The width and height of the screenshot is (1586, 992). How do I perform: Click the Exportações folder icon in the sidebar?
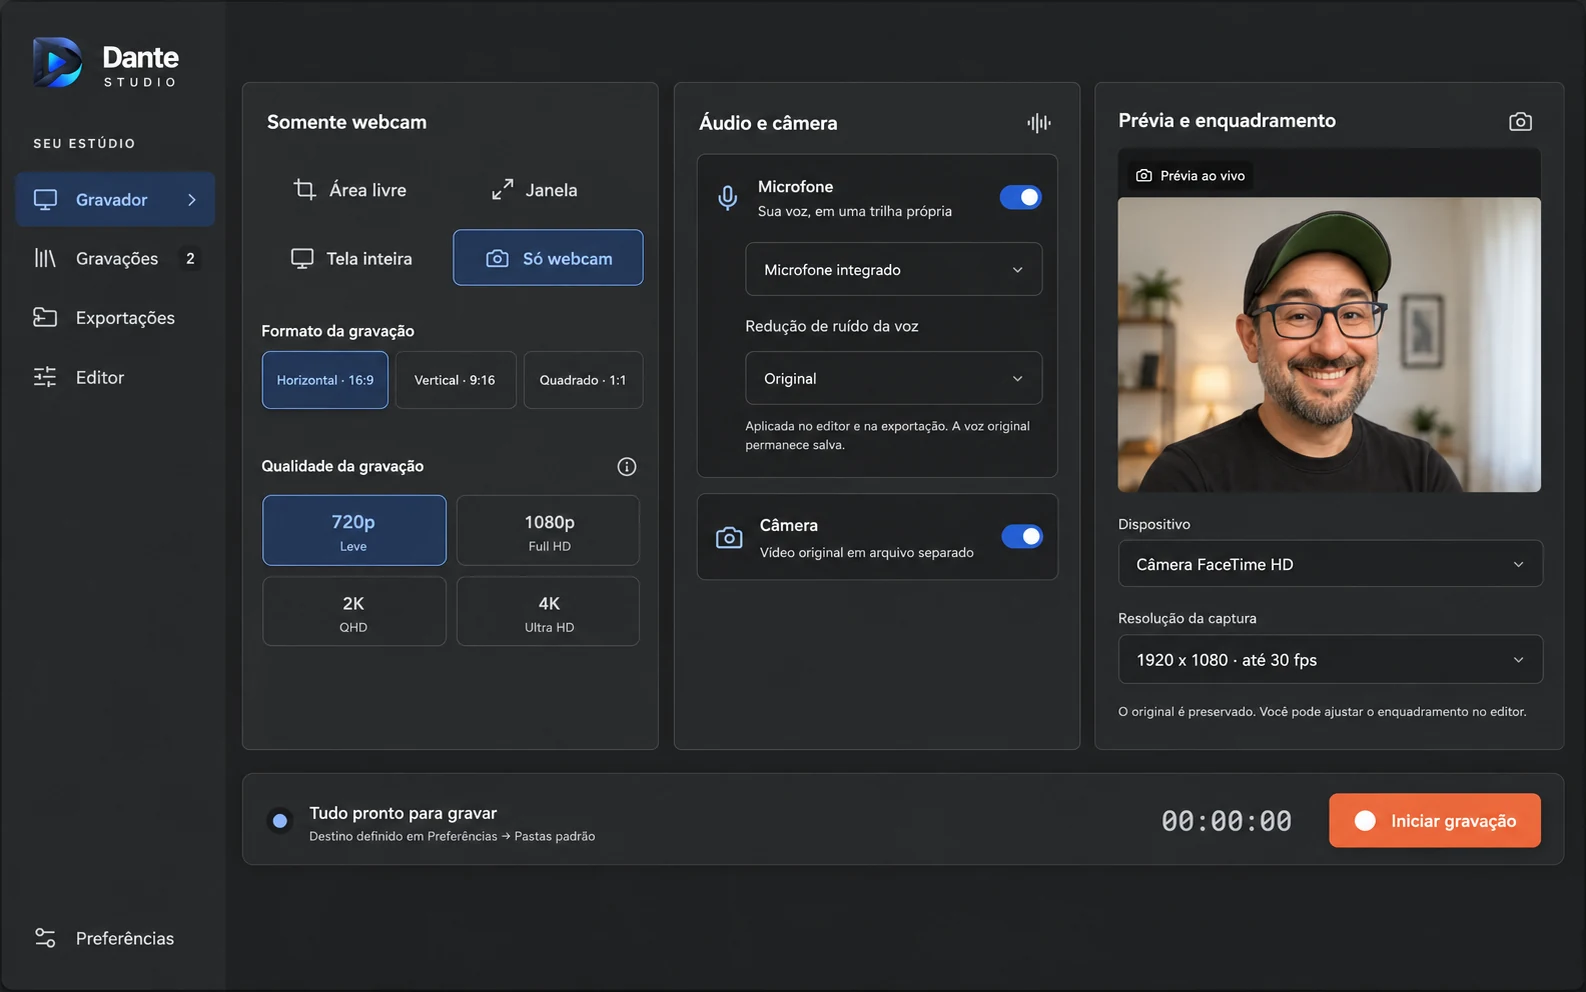pyautogui.click(x=45, y=318)
